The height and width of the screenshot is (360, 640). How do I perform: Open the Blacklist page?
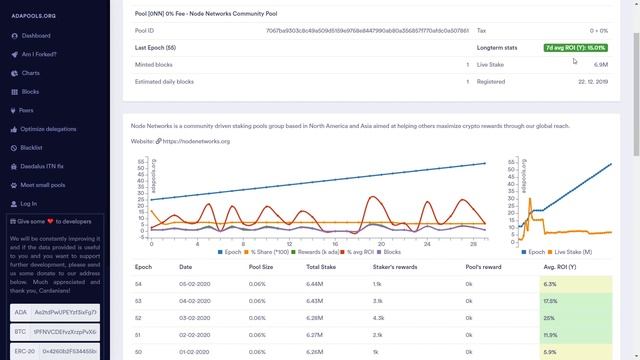pos(31,148)
